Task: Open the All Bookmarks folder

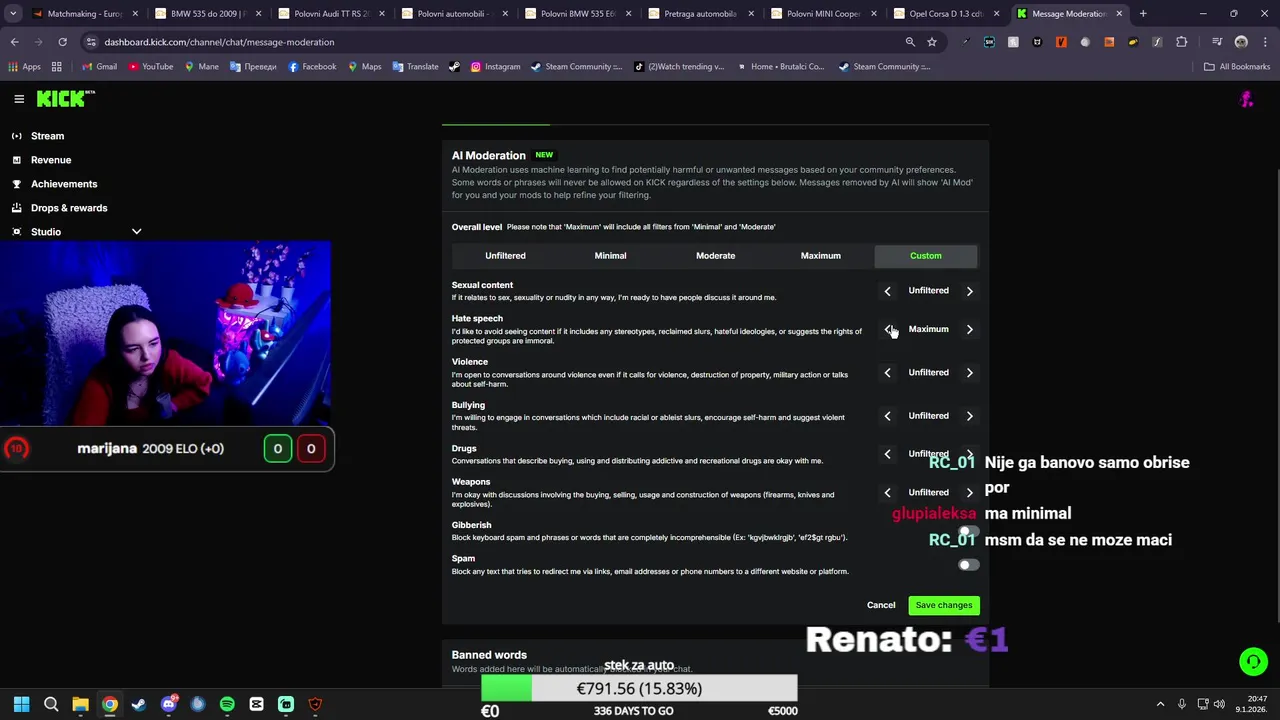Action: (1237, 66)
